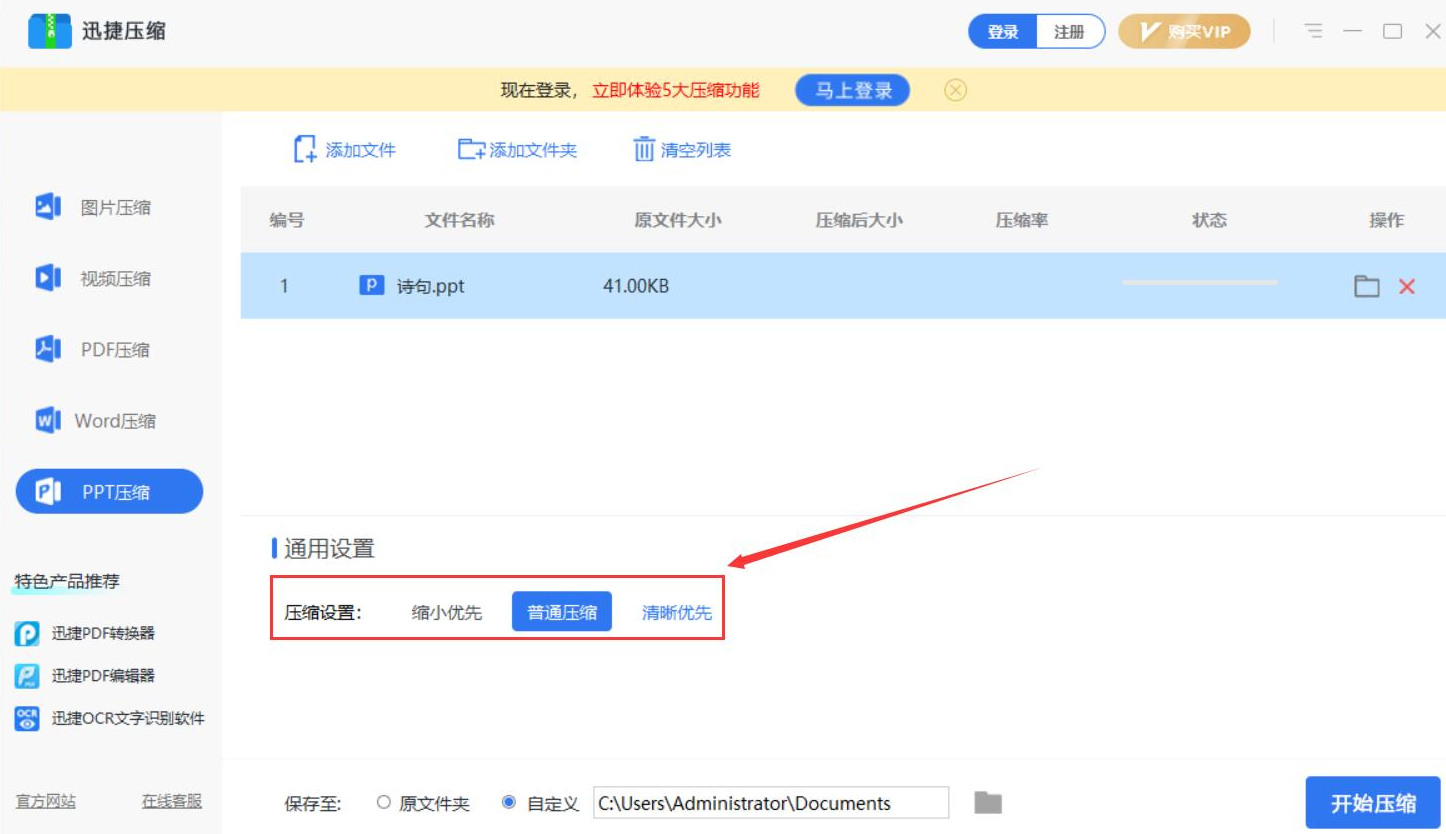The width and height of the screenshot is (1446, 834).
Task: Click the 41.00KB file size cell
Action: coord(636,287)
